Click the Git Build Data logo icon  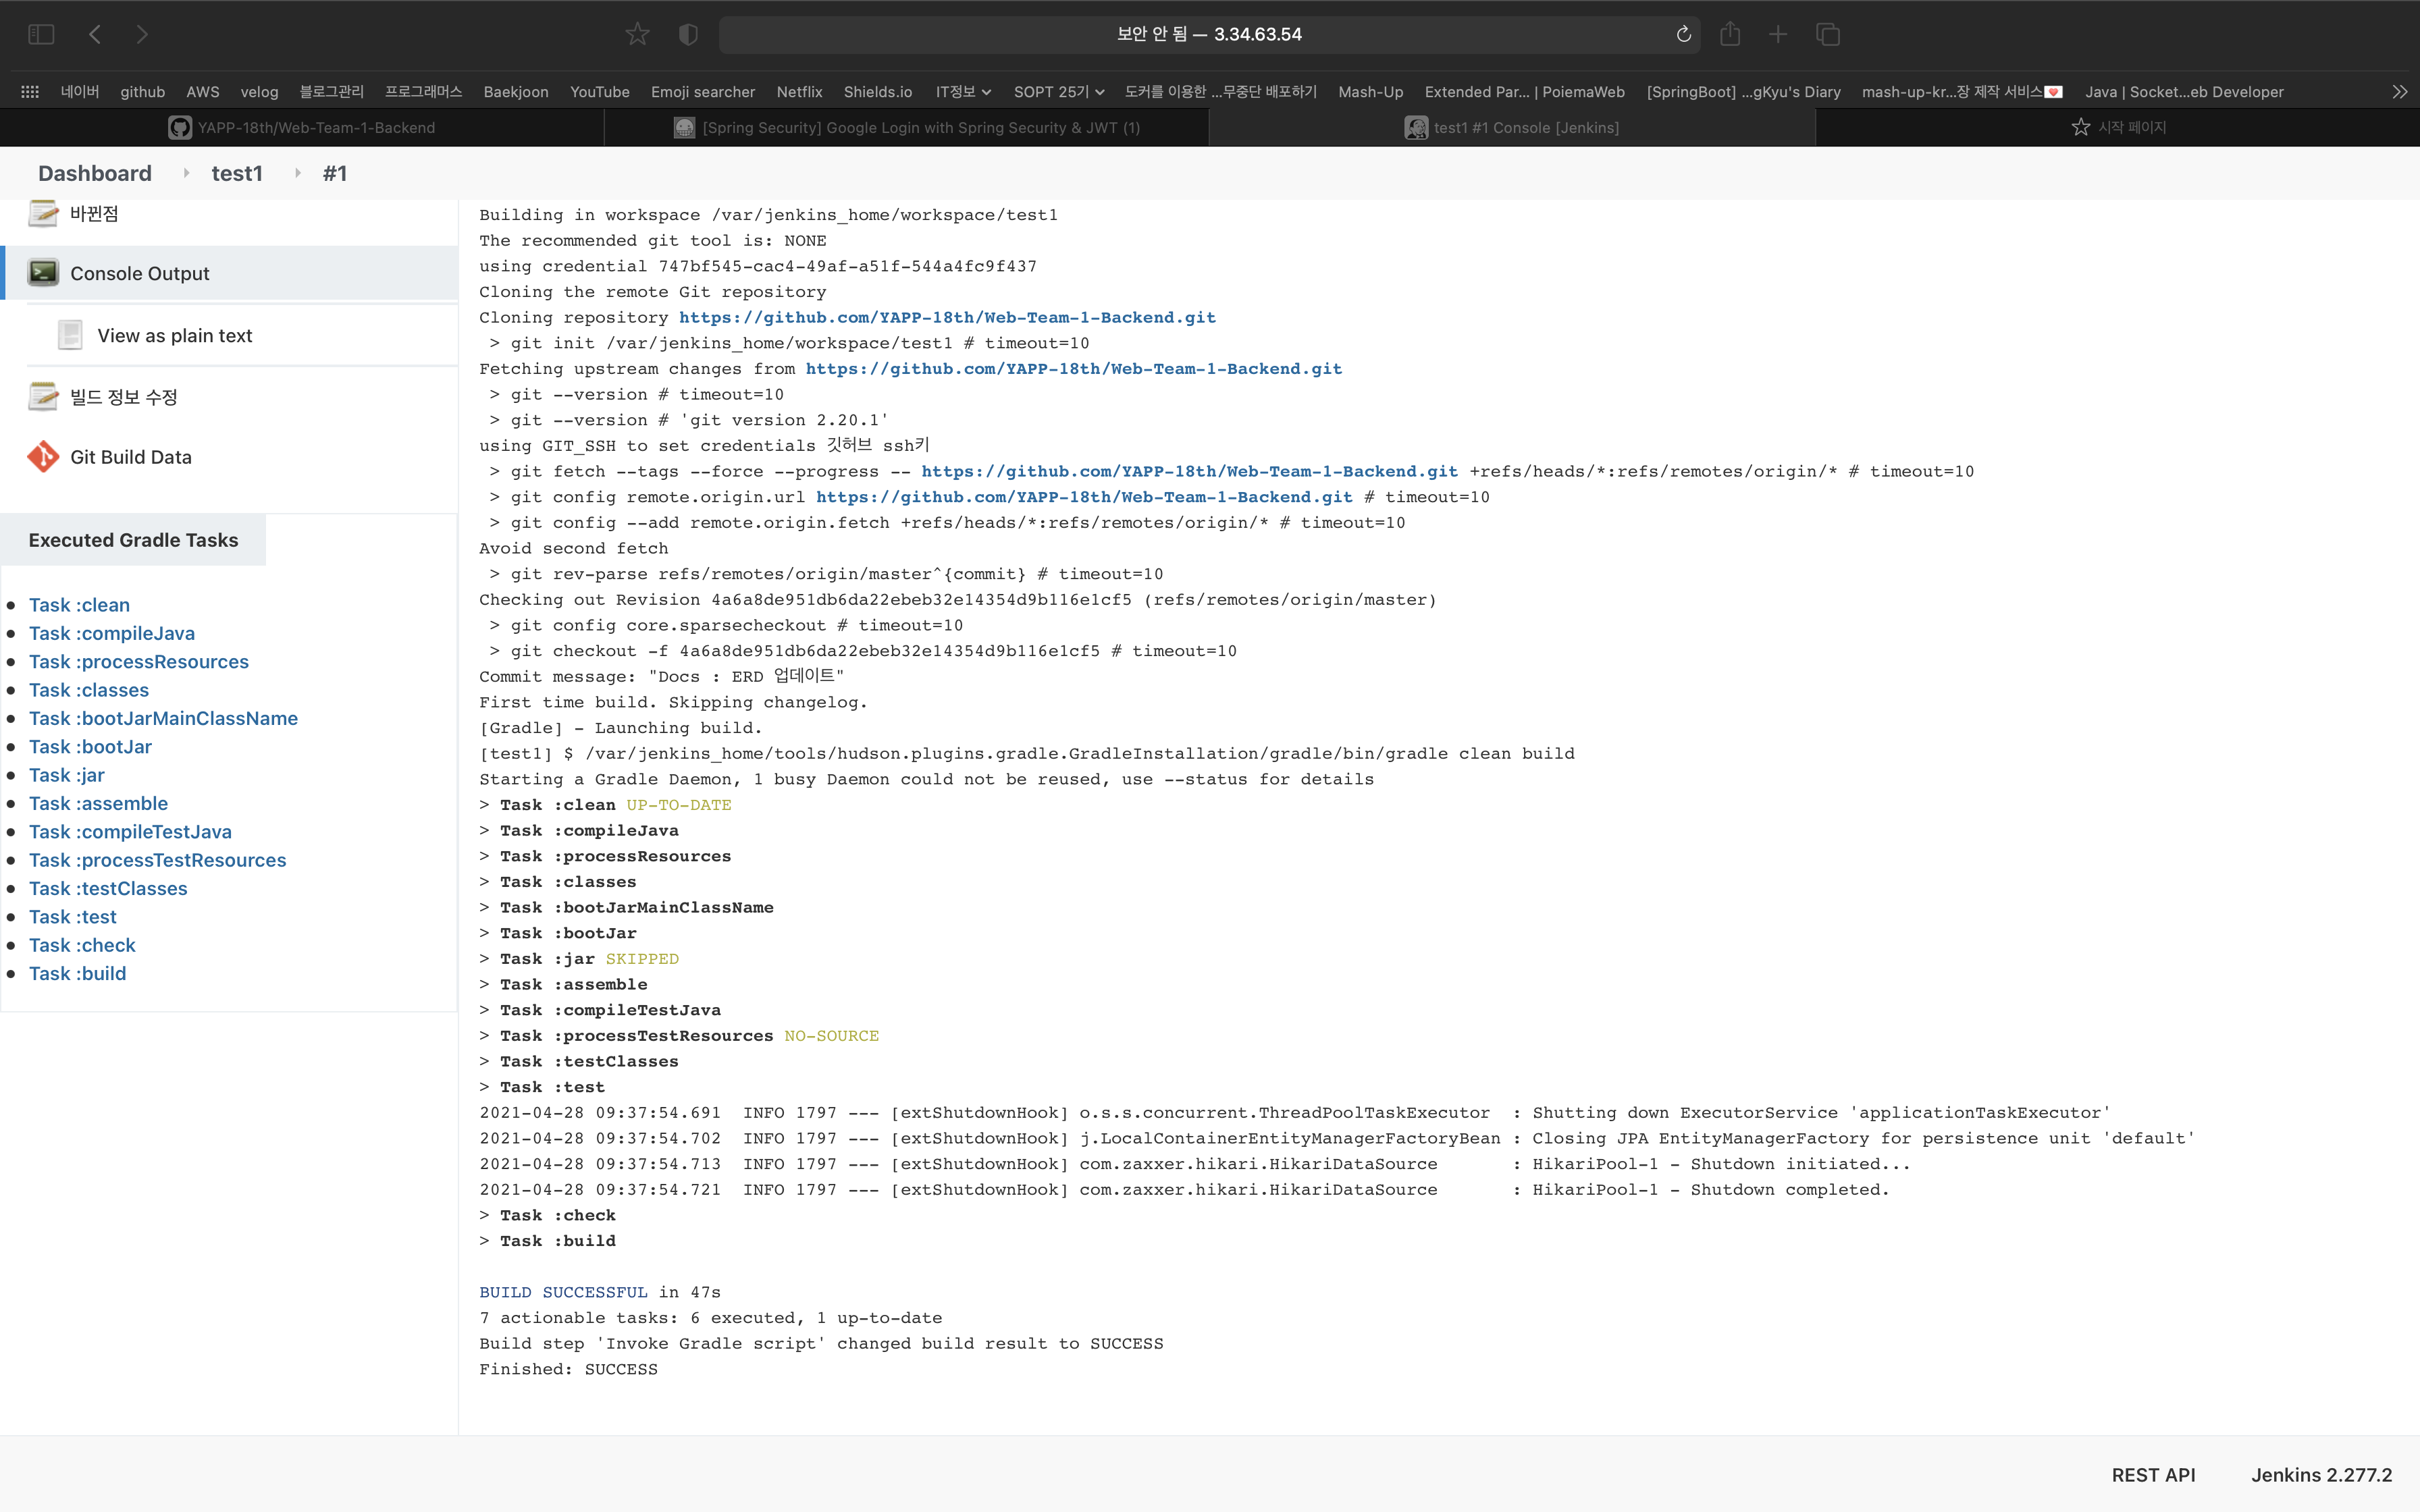coord(43,456)
